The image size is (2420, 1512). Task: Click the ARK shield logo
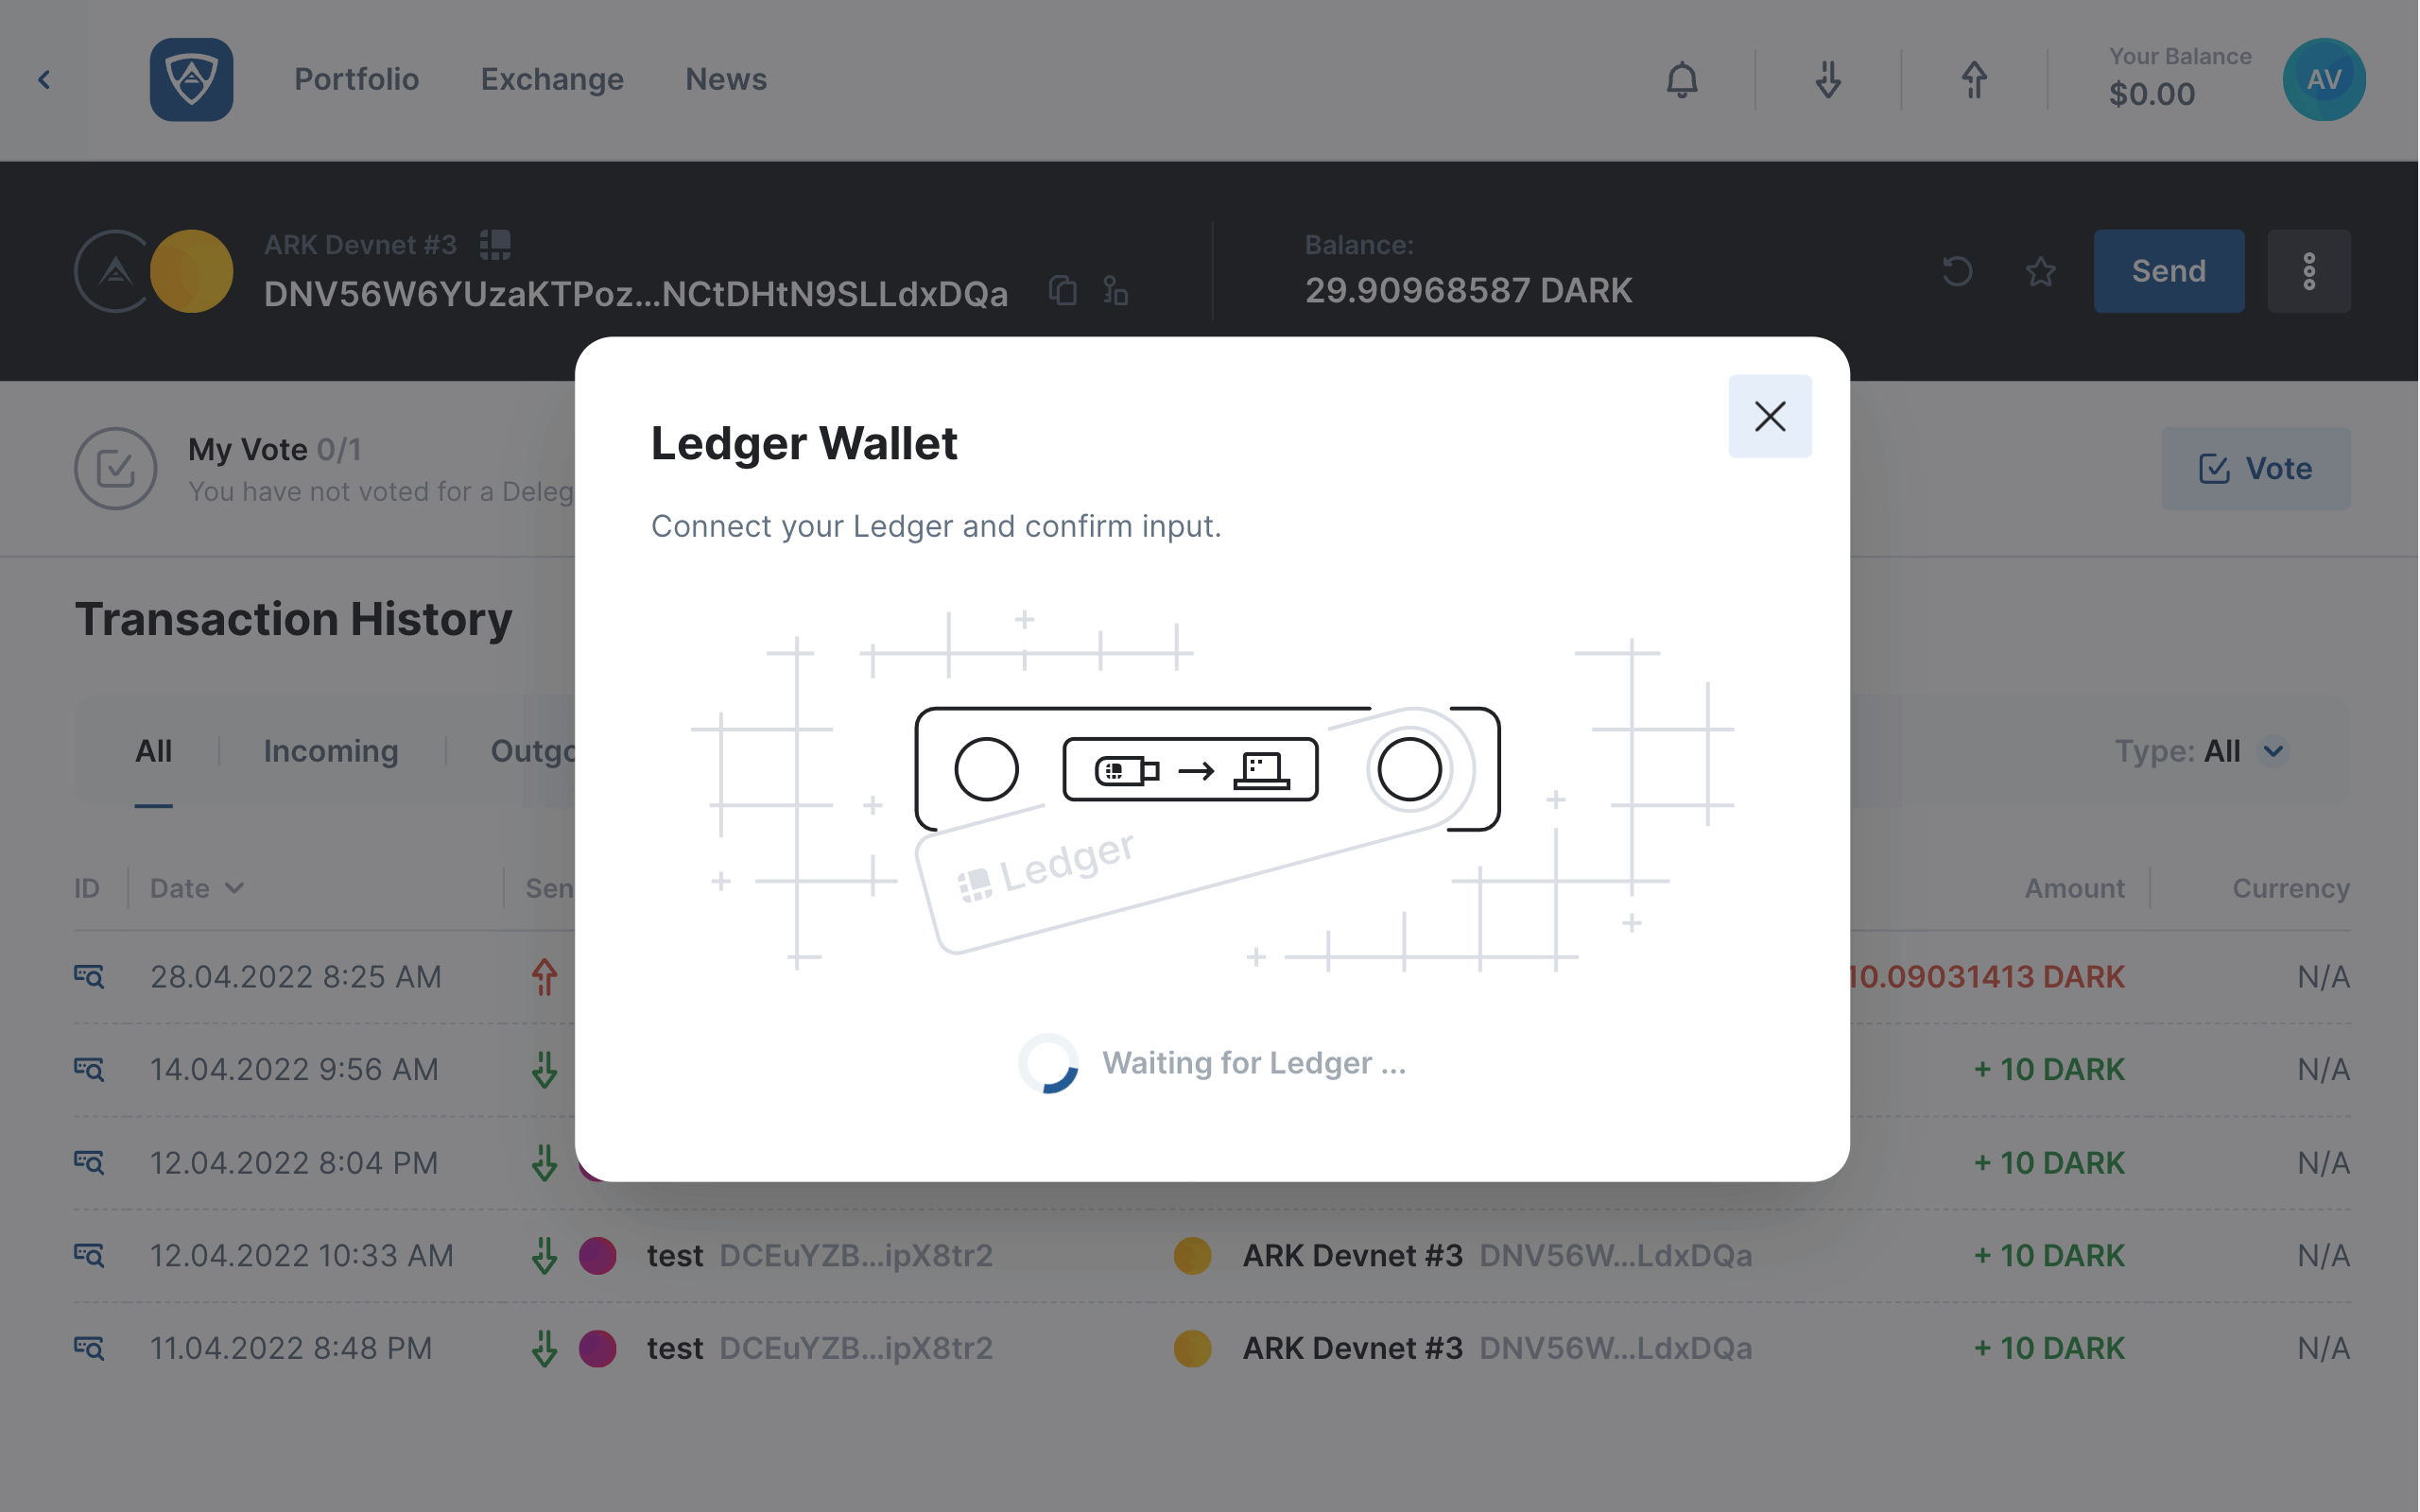click(x=191, y=80)
